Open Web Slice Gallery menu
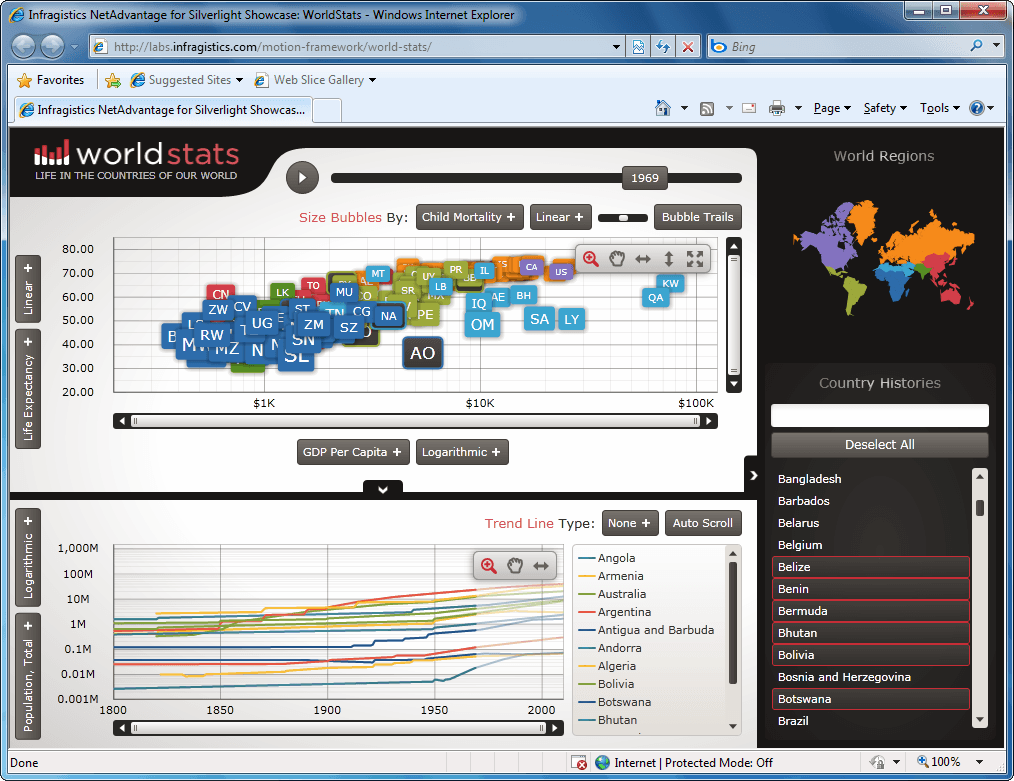 (316, 80)
